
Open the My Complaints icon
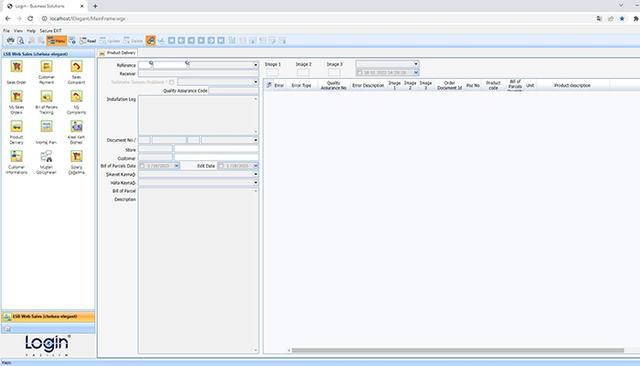click(x=76, y=97)
